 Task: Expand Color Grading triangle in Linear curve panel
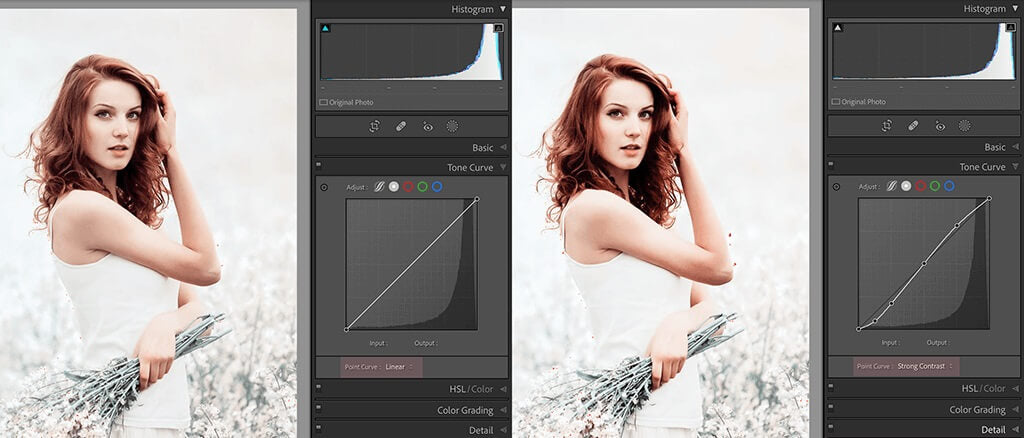[503, 411]
